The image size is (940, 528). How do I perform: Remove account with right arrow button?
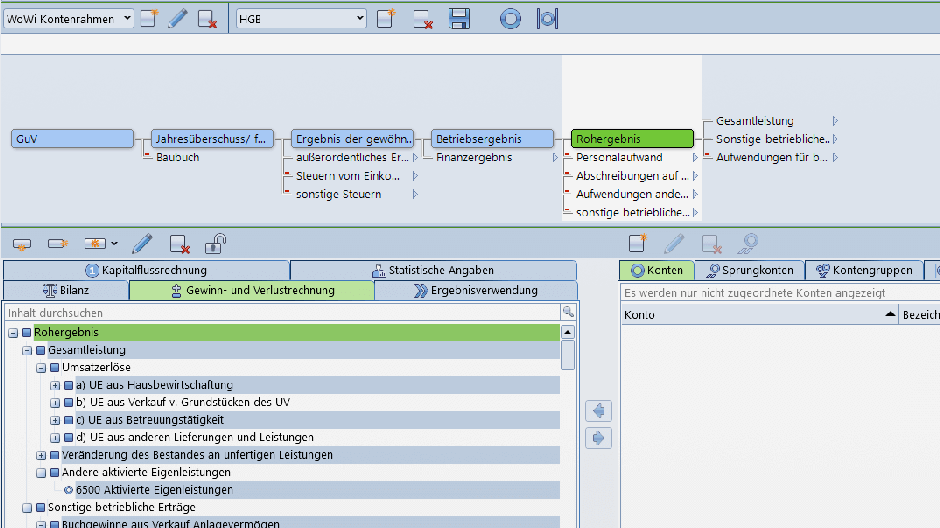point(598,438)
